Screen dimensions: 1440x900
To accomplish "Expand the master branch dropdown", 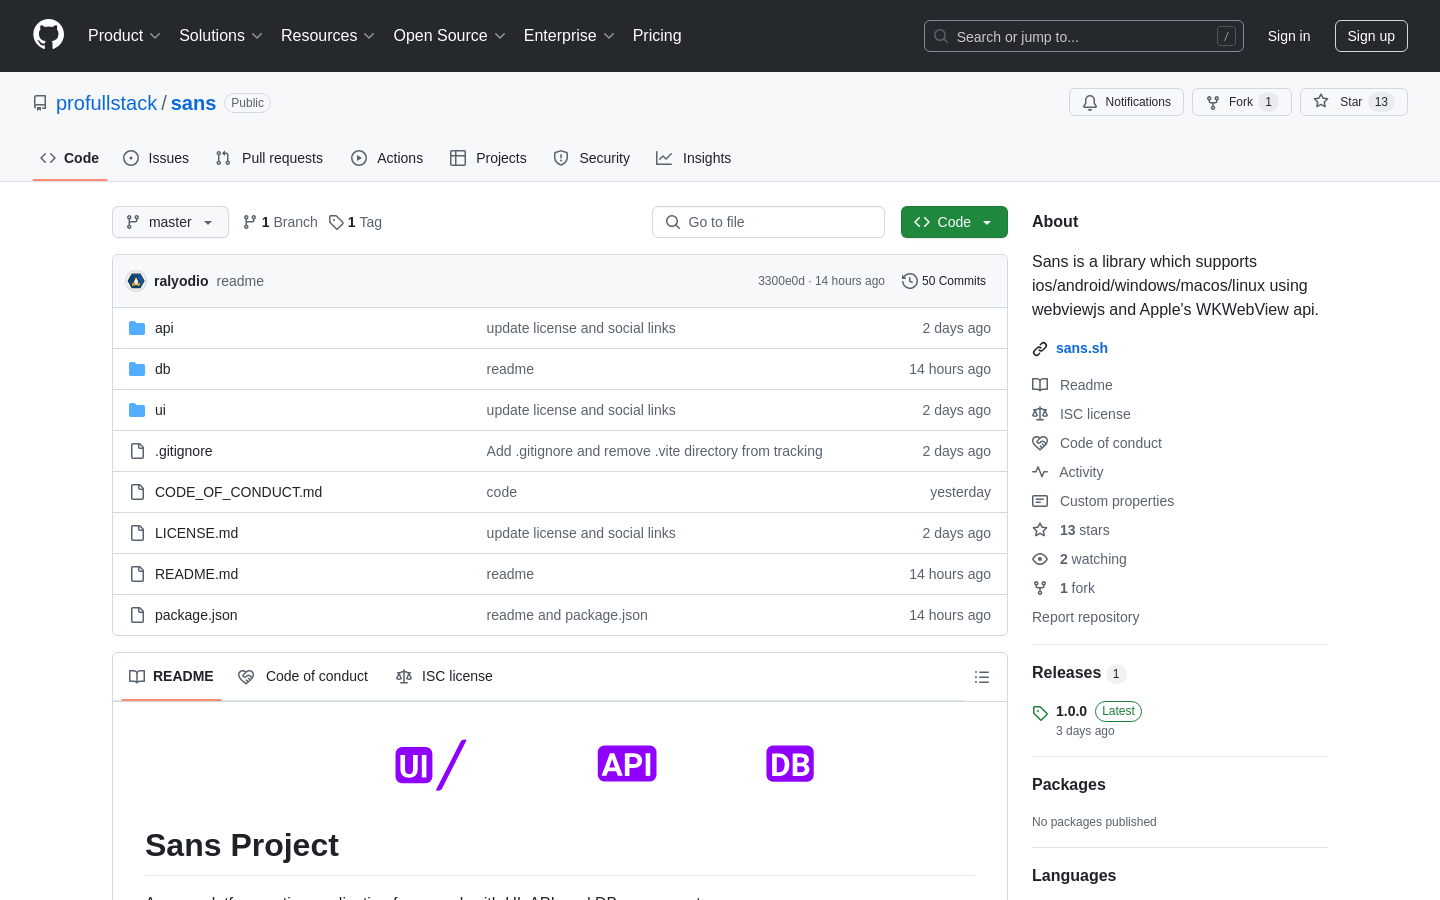I will pos(170,222).
